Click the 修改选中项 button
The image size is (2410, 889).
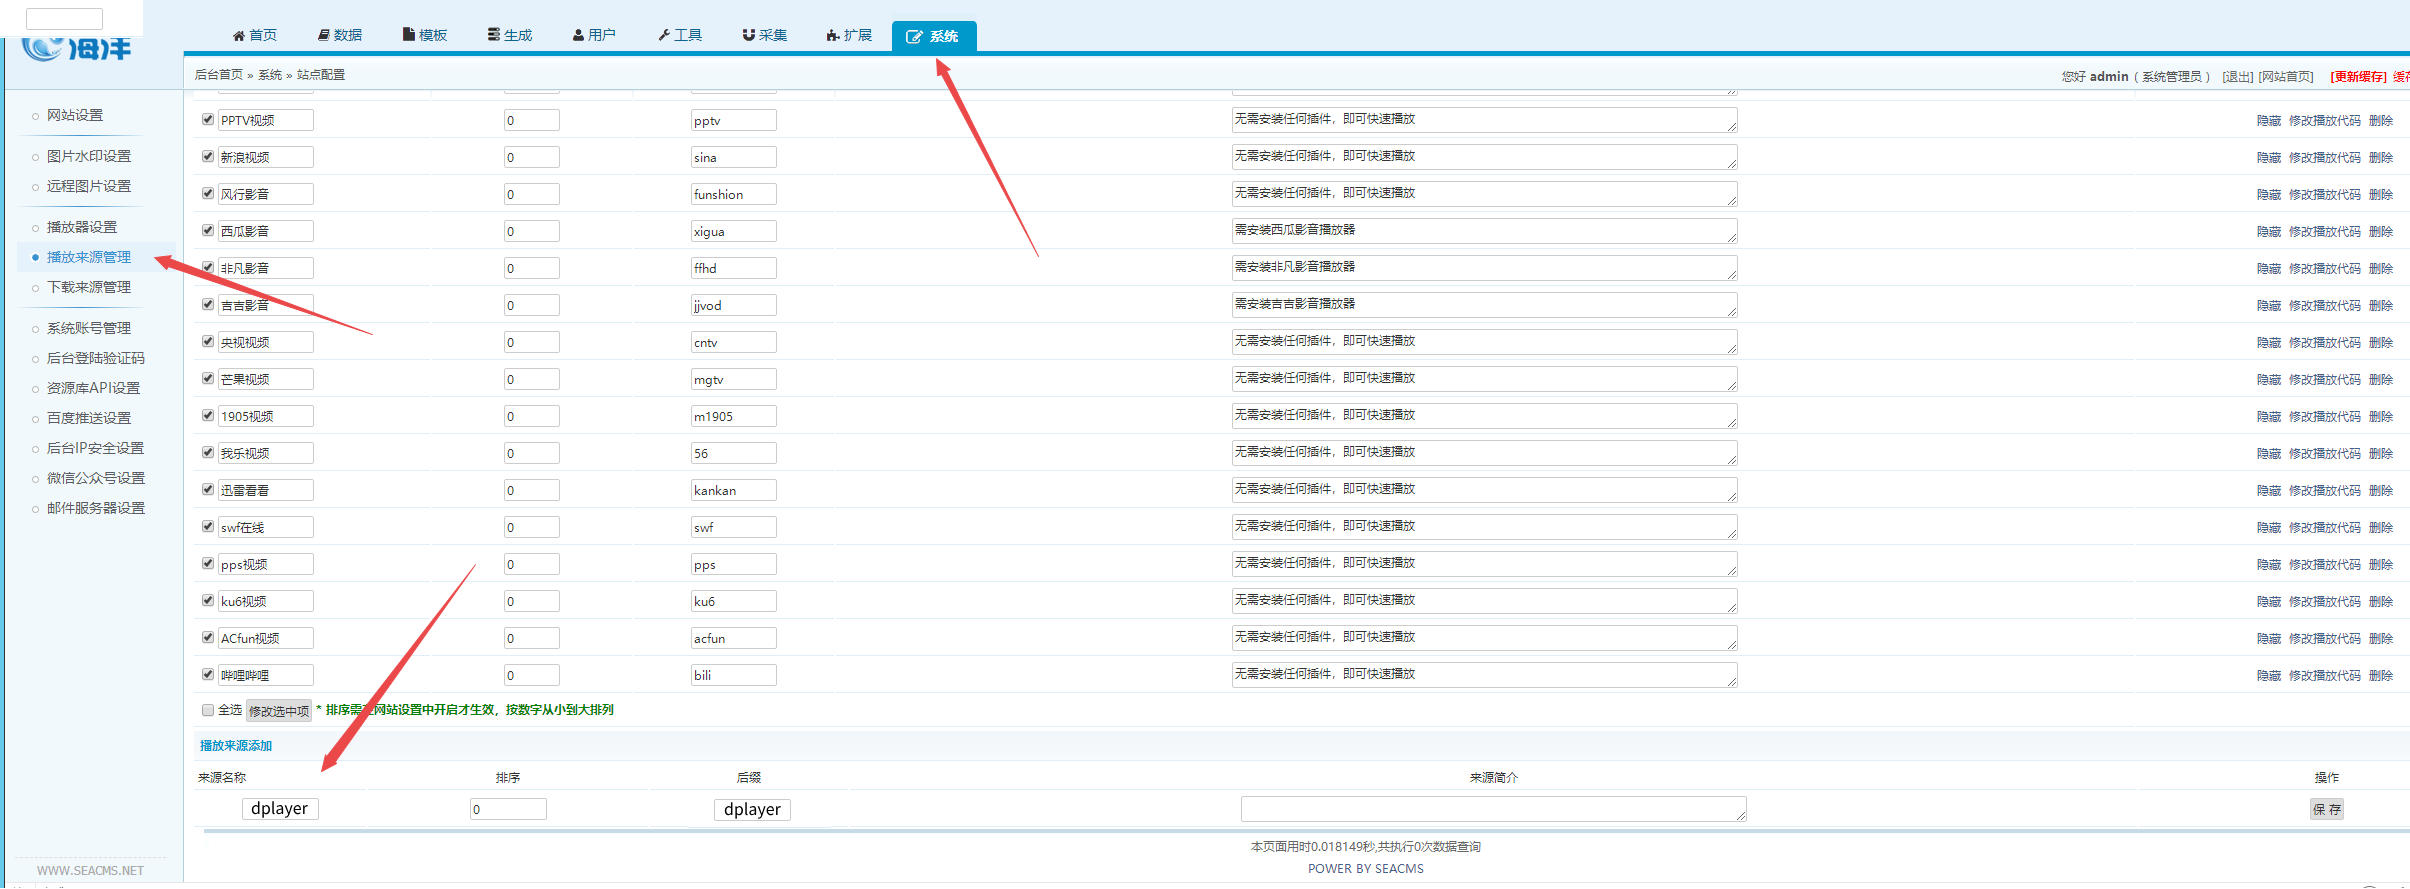pos(279,711)
